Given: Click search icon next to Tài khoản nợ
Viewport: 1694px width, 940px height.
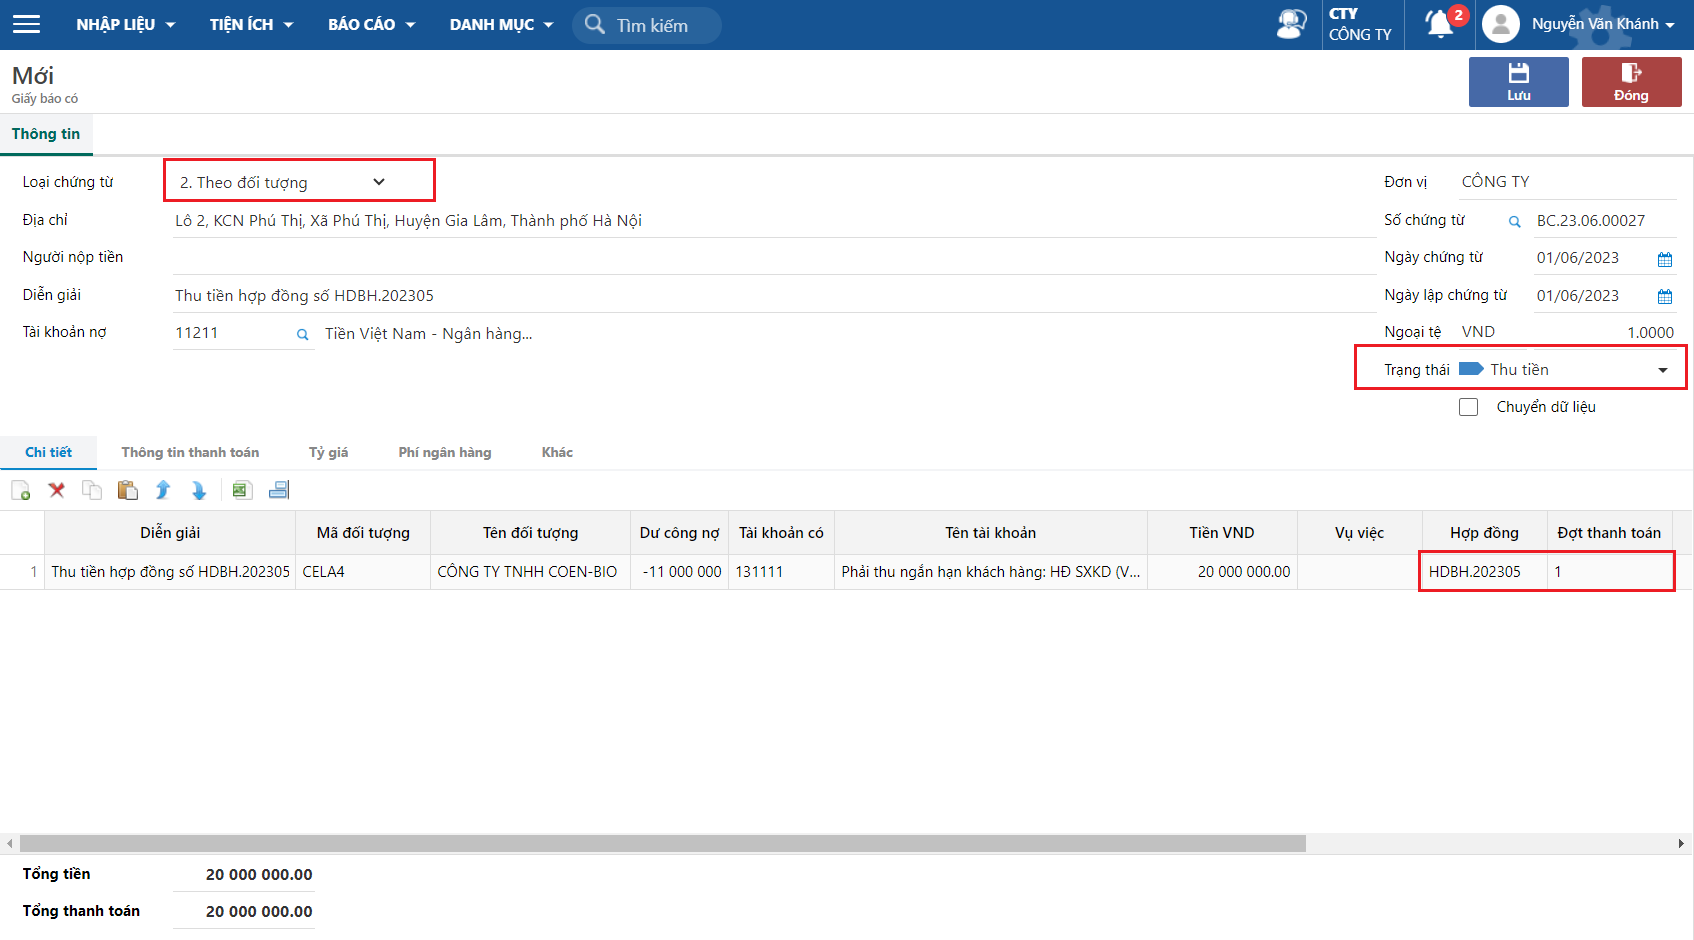Looking at the screenshot, I should click(302, 335).
